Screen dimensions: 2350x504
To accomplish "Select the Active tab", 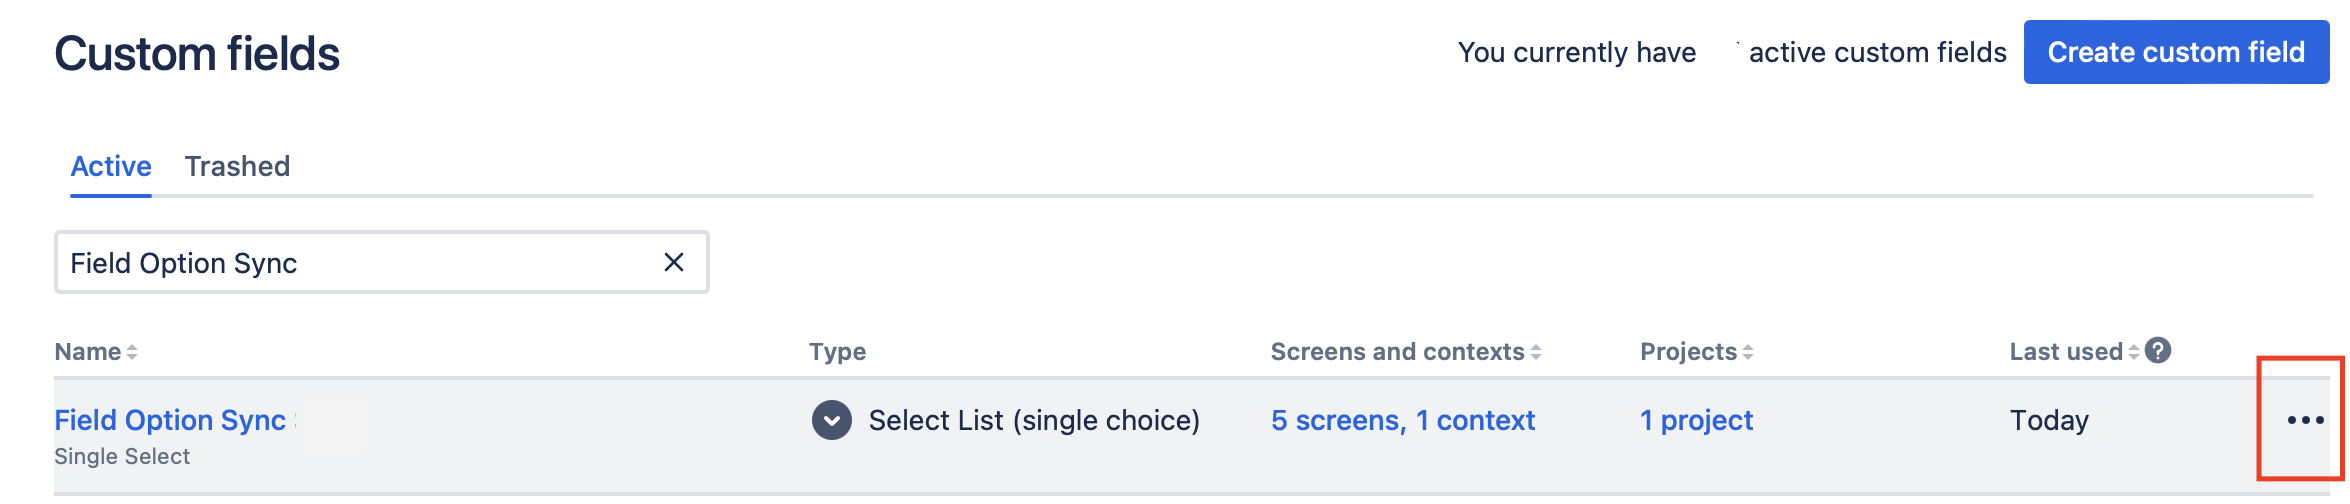I will (x=111, y=166).
